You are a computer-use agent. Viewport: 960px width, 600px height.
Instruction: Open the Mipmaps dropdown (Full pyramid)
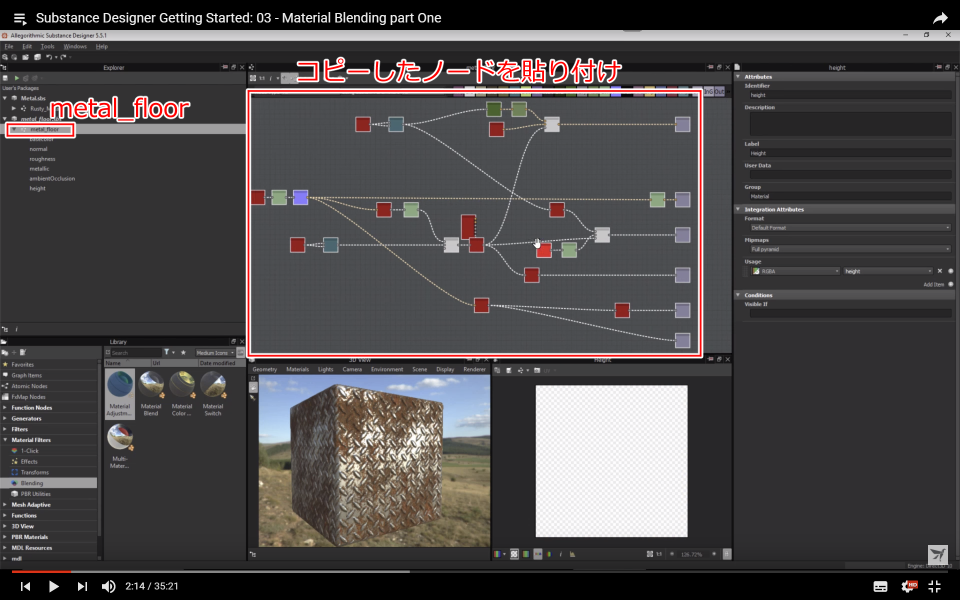click(x=850, y=249)
